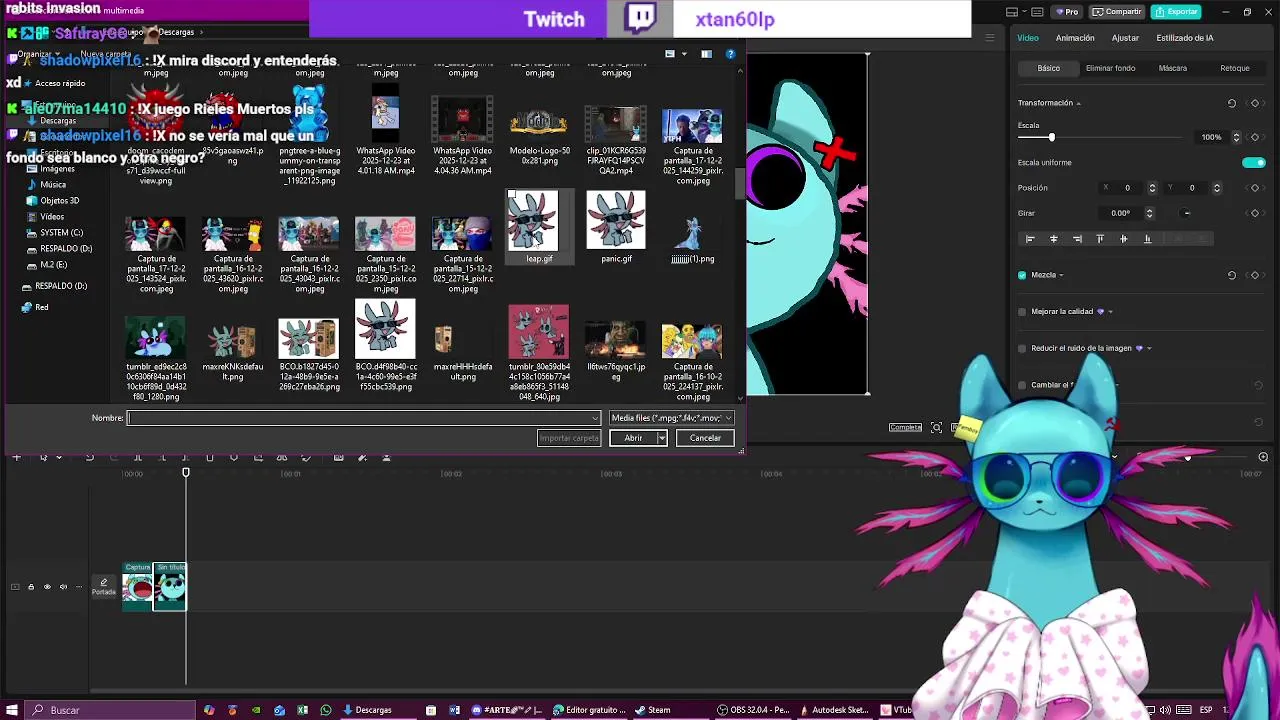Click the Girar 0.00° stepper
Image resolution: width=1280 pixels, height=720 pixels.
pyautogui.click(x=1149, y=213)
